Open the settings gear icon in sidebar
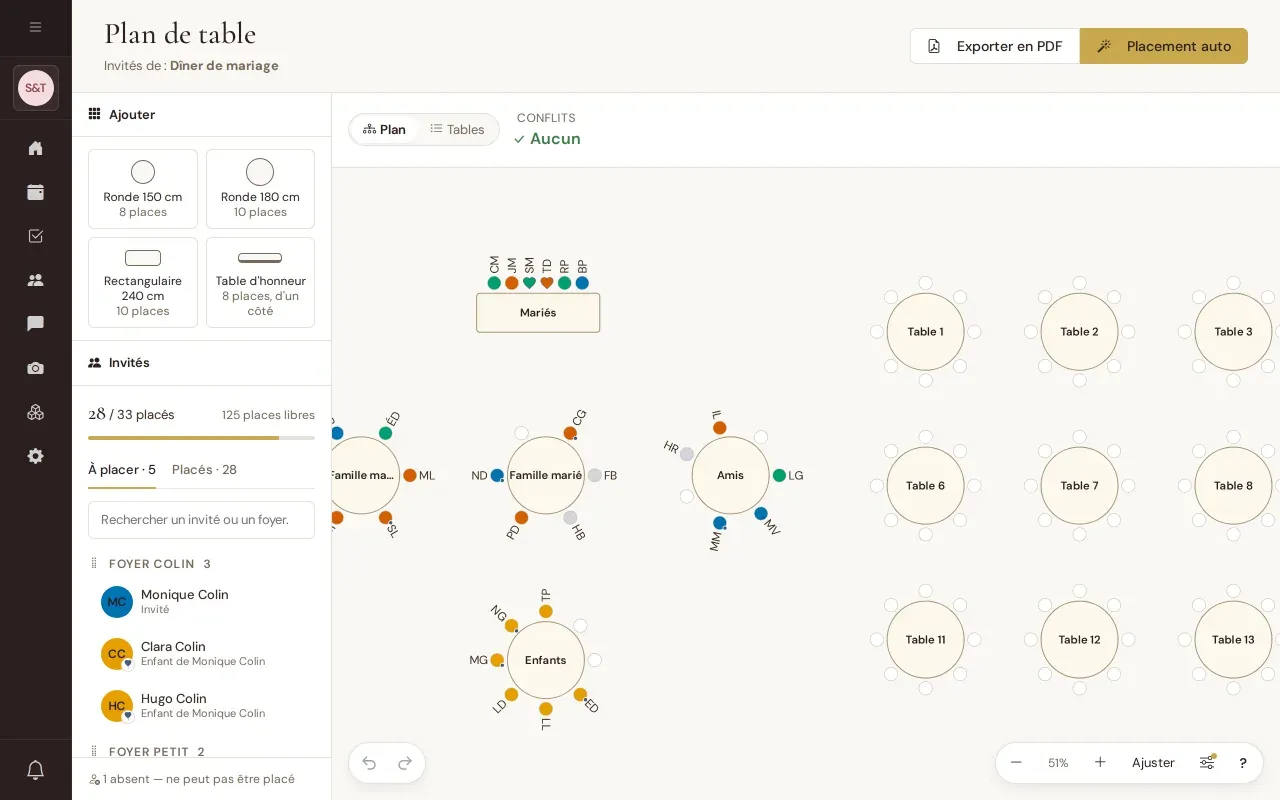Image resolution: width=1280 pixels, height=800 pixels. tap(36, 456)
